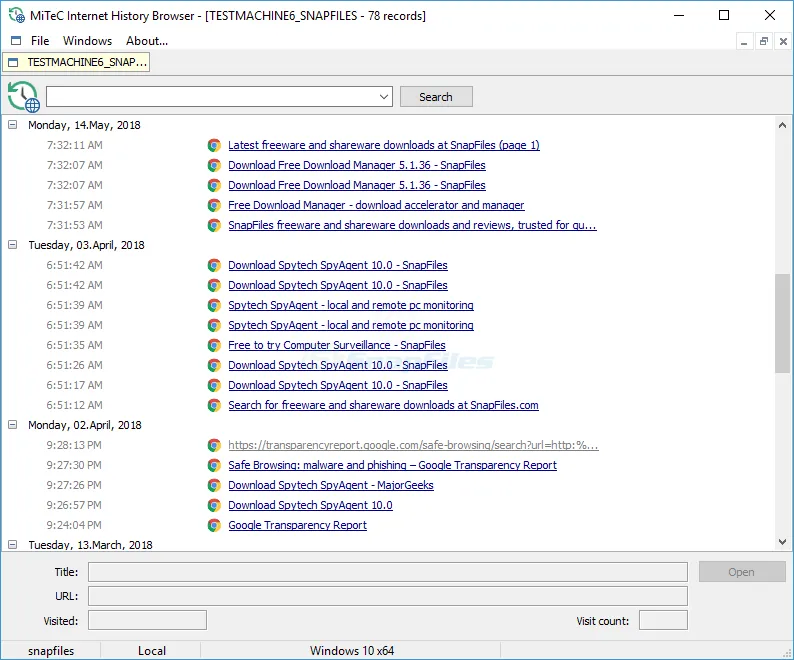The height and width of the screenshot is (660, 794).
Task: Minimize the inner MDI child window
Action: [744, 41]
